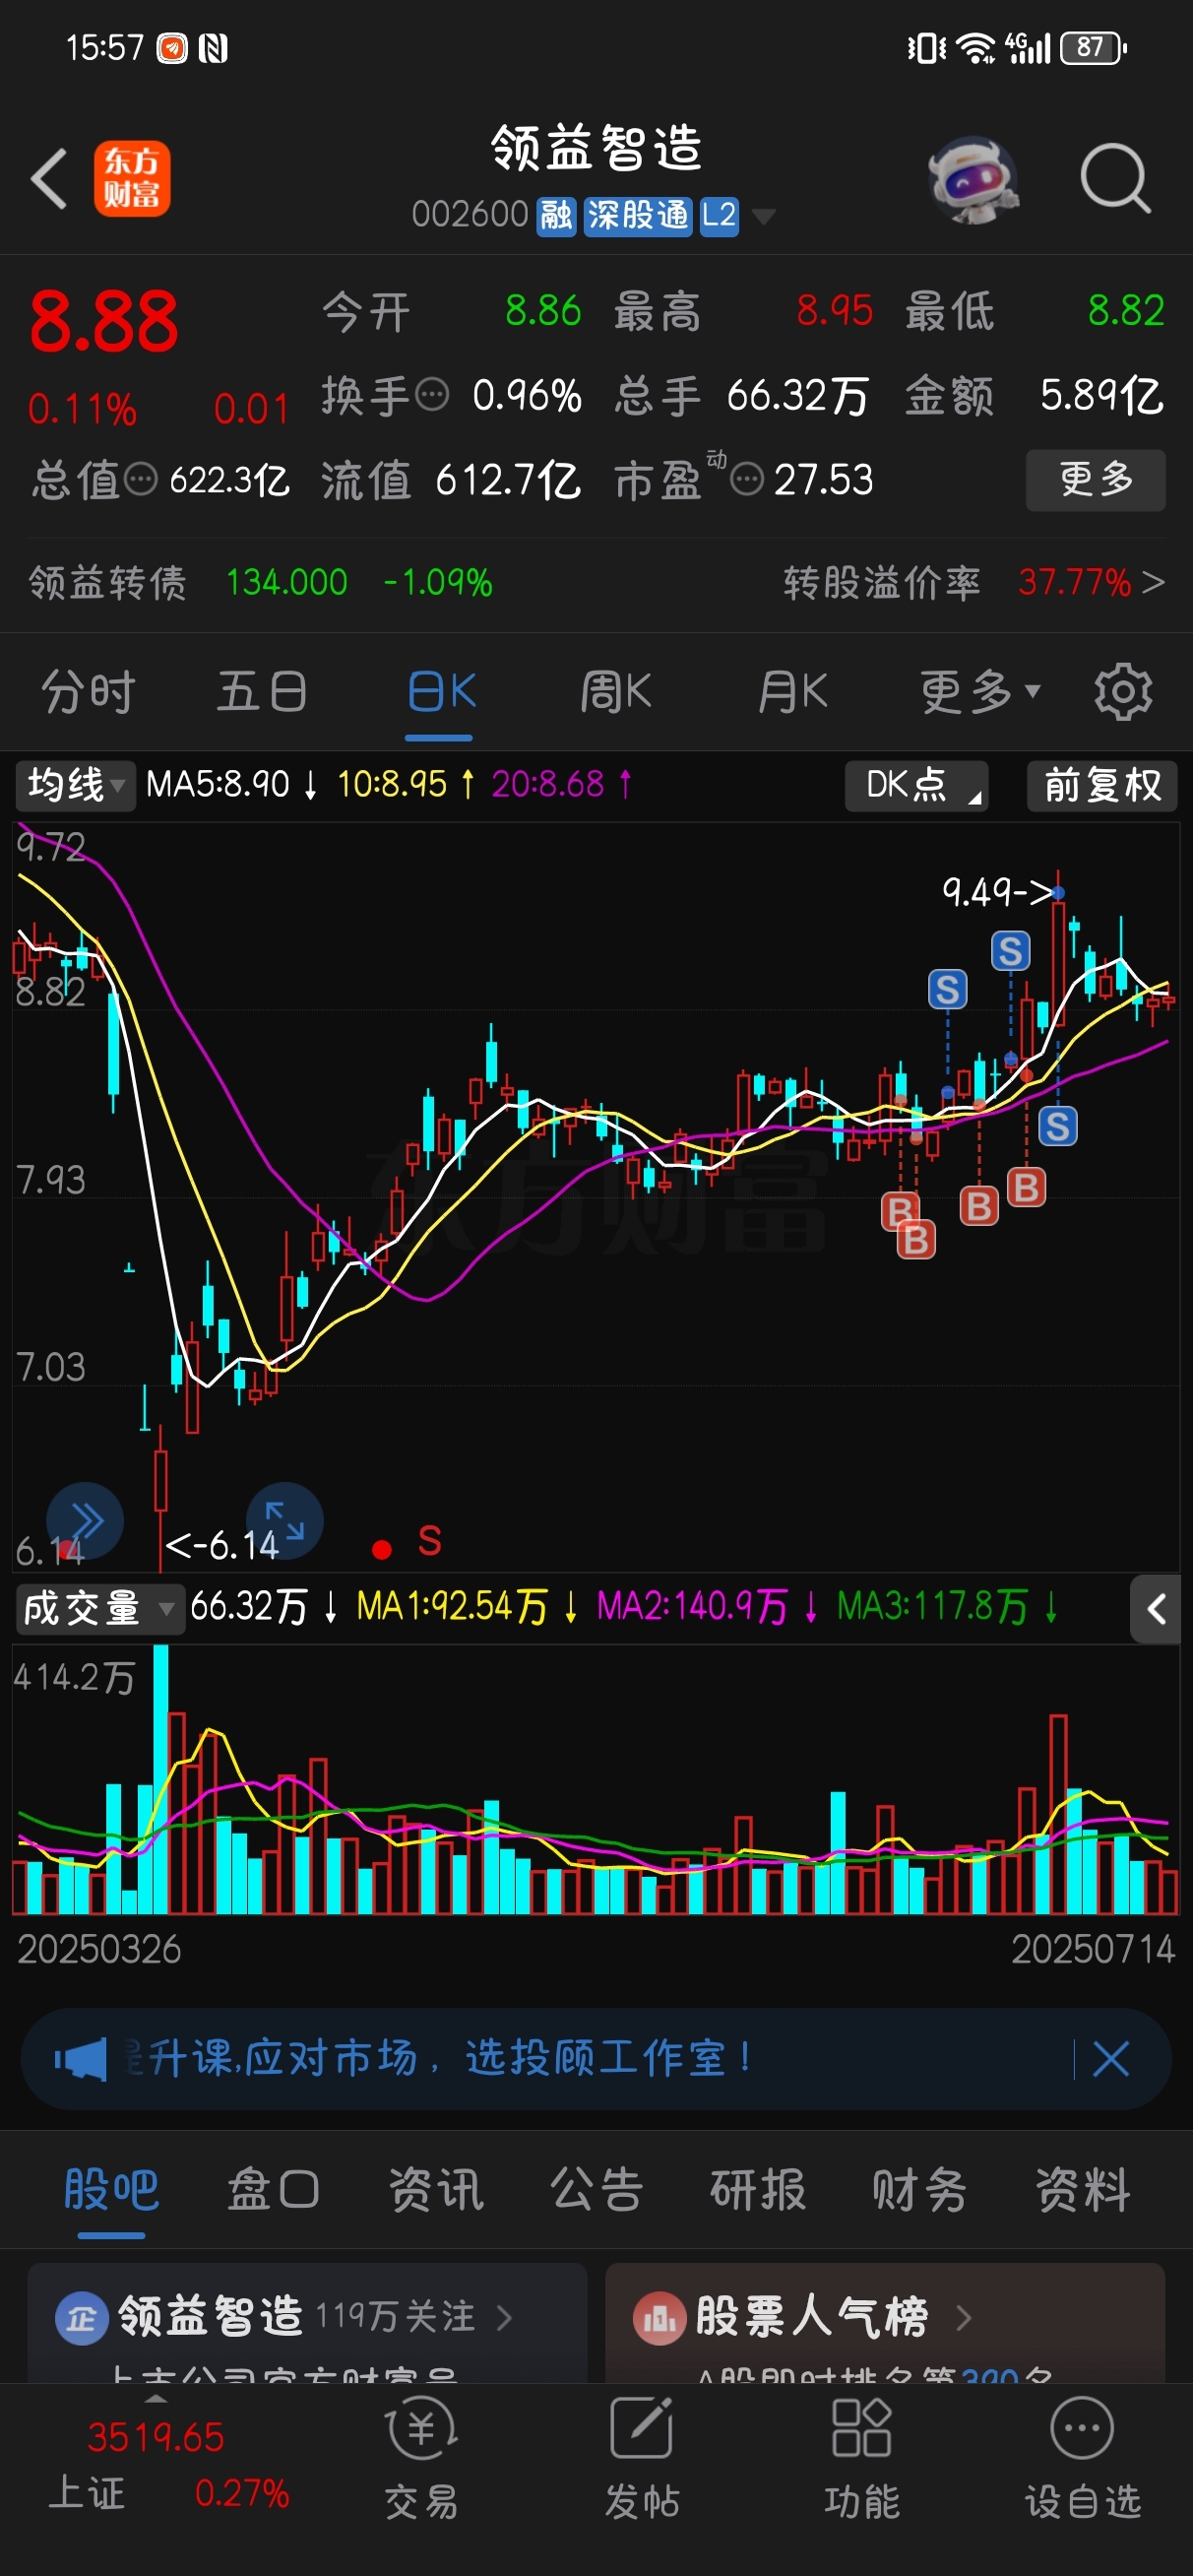This screenshot has height=2576, width=1193.
Task: Tap the 领益智造 stock title
Action: 597,148
